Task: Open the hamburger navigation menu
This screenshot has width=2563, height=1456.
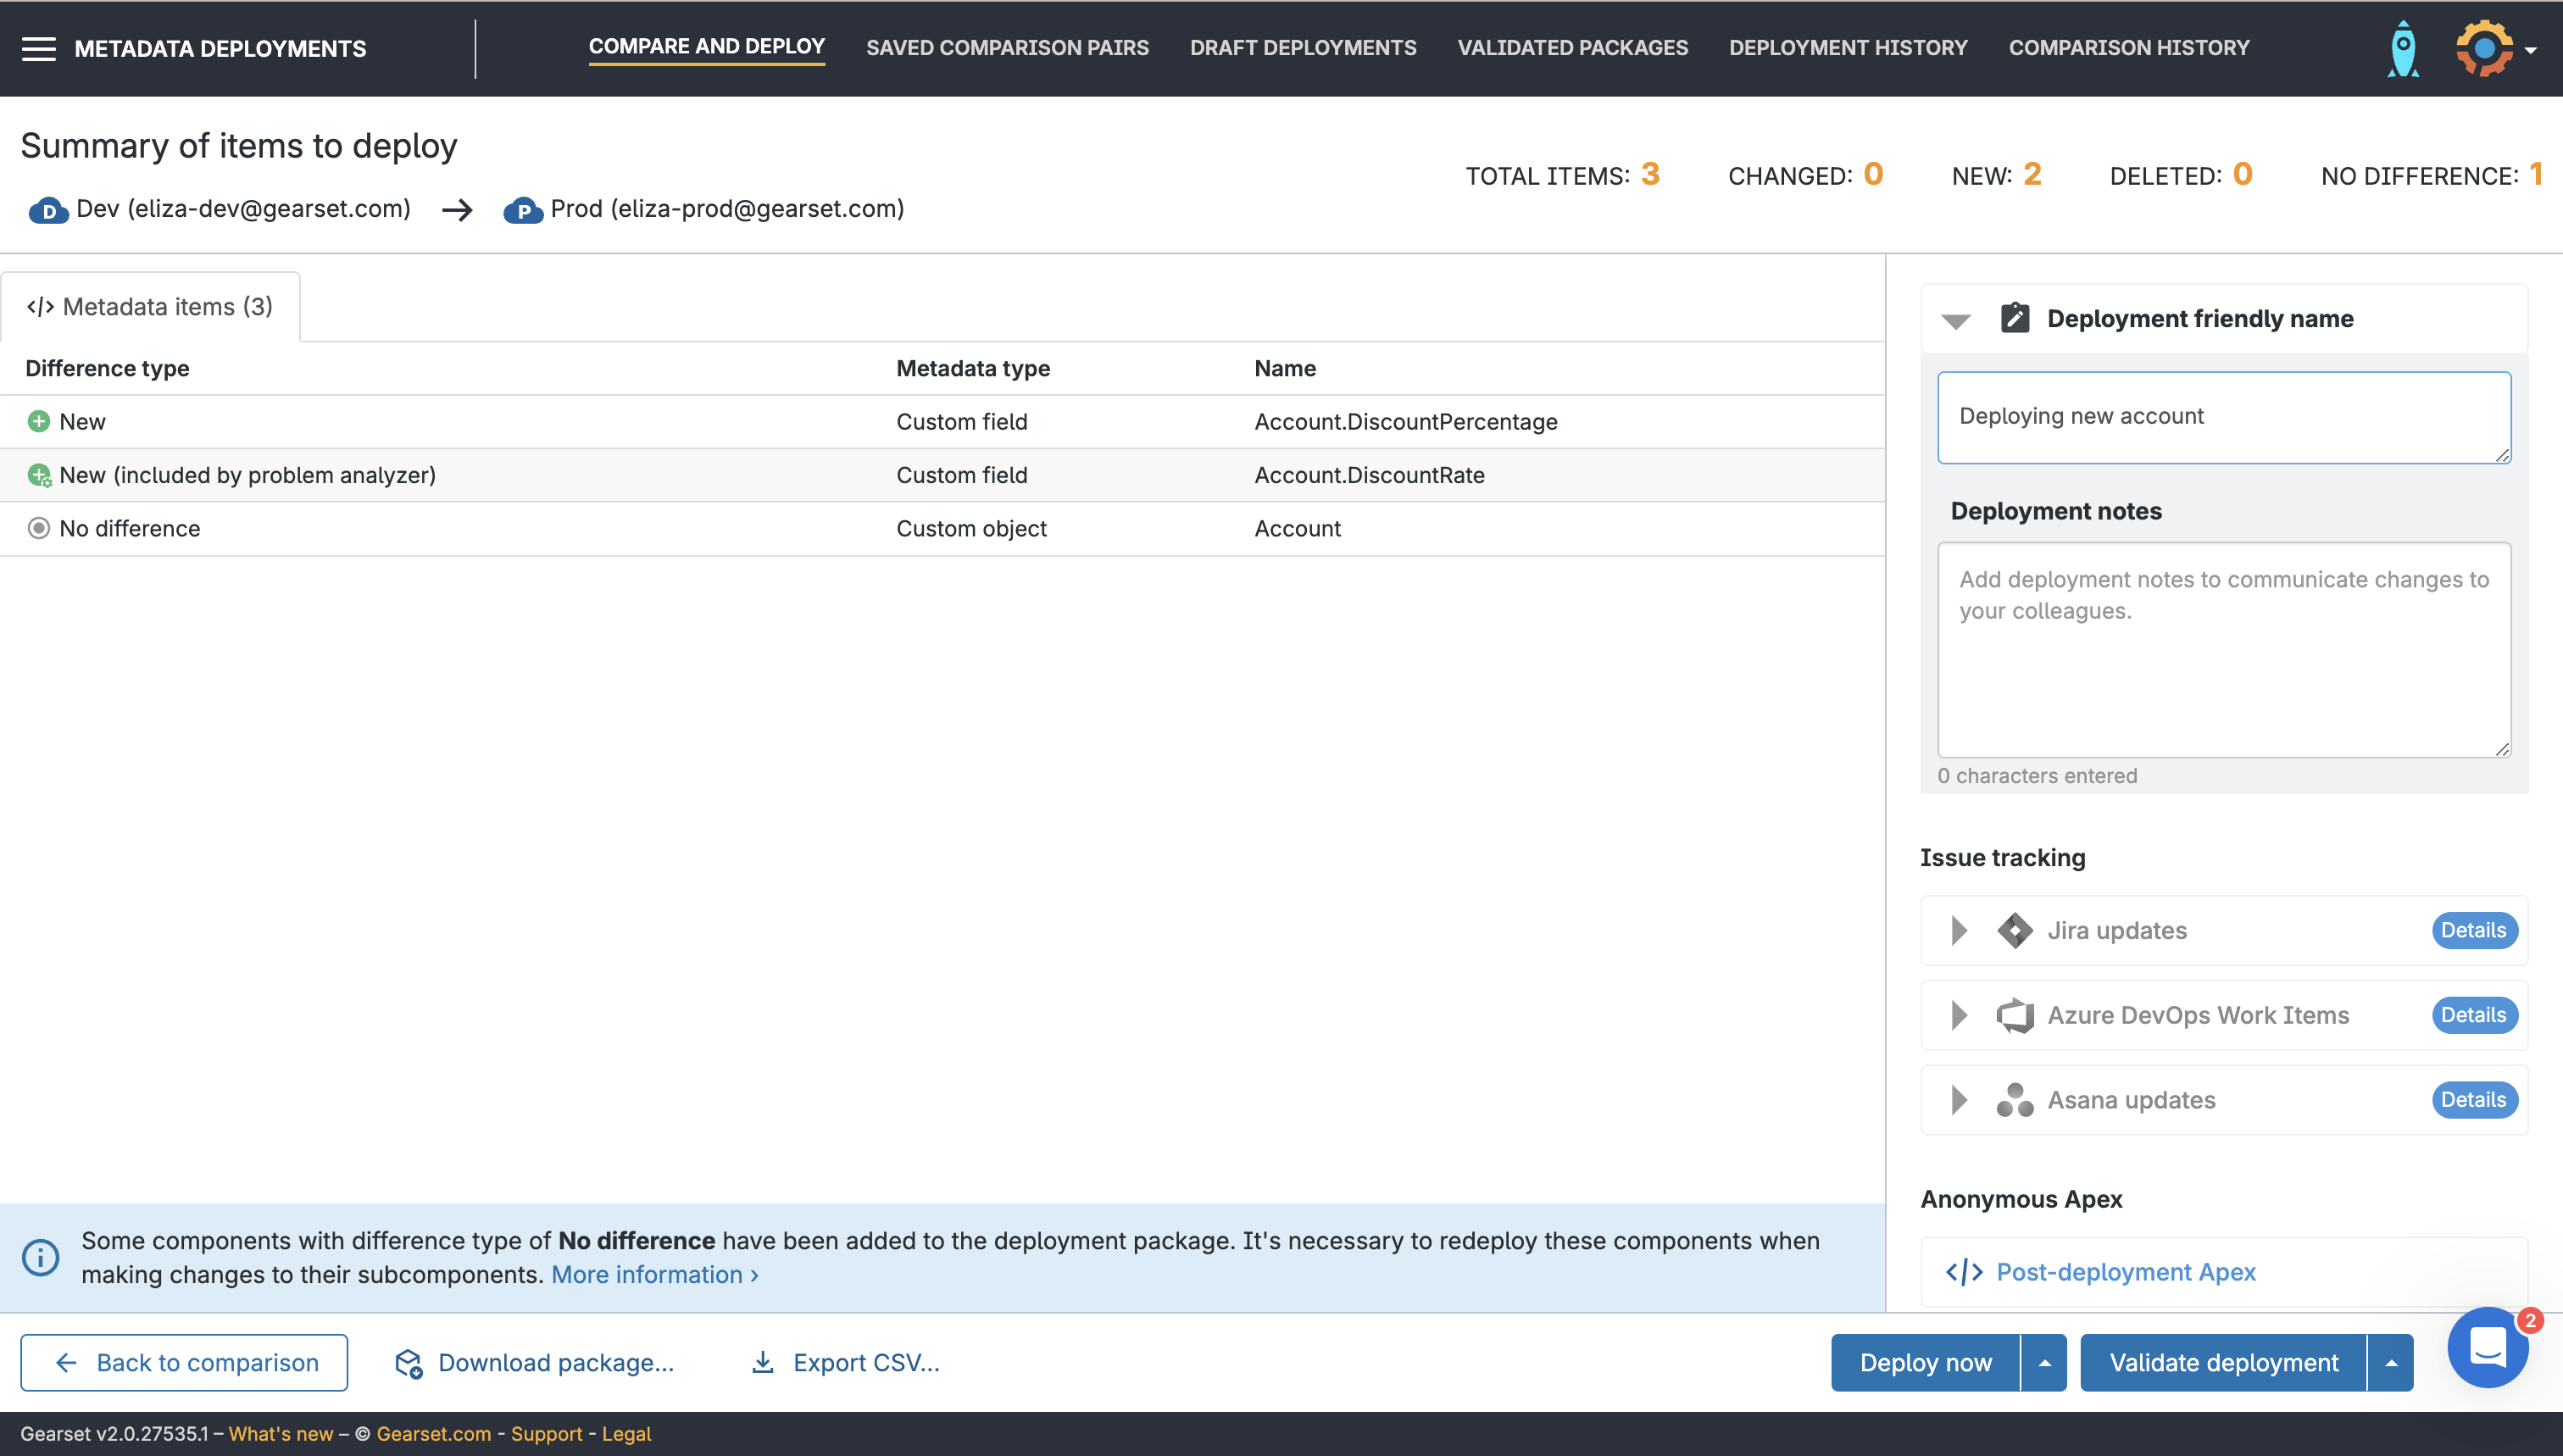Action: coord(38,48)
